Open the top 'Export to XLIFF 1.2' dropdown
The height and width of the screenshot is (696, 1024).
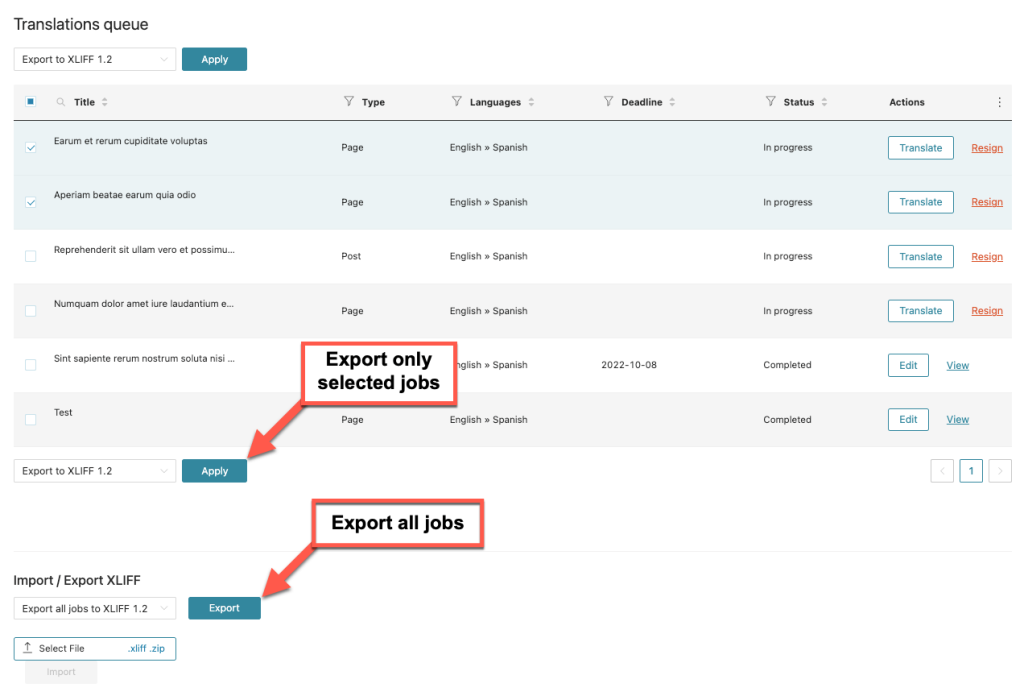coord(94,59)
